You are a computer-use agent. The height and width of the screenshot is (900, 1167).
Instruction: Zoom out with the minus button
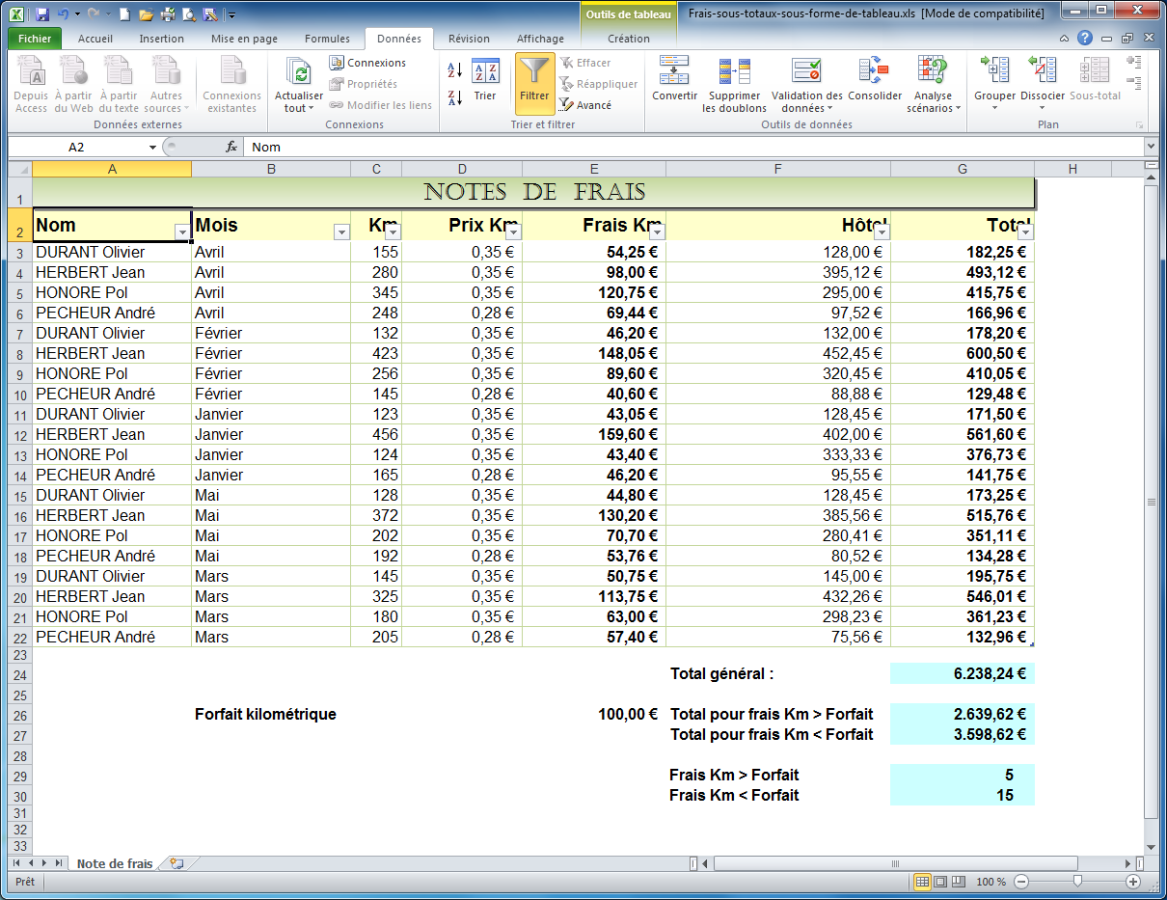1022,881
